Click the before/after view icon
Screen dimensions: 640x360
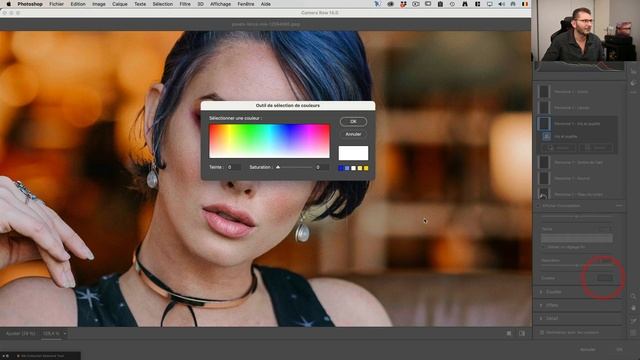[x=509, y=333]
